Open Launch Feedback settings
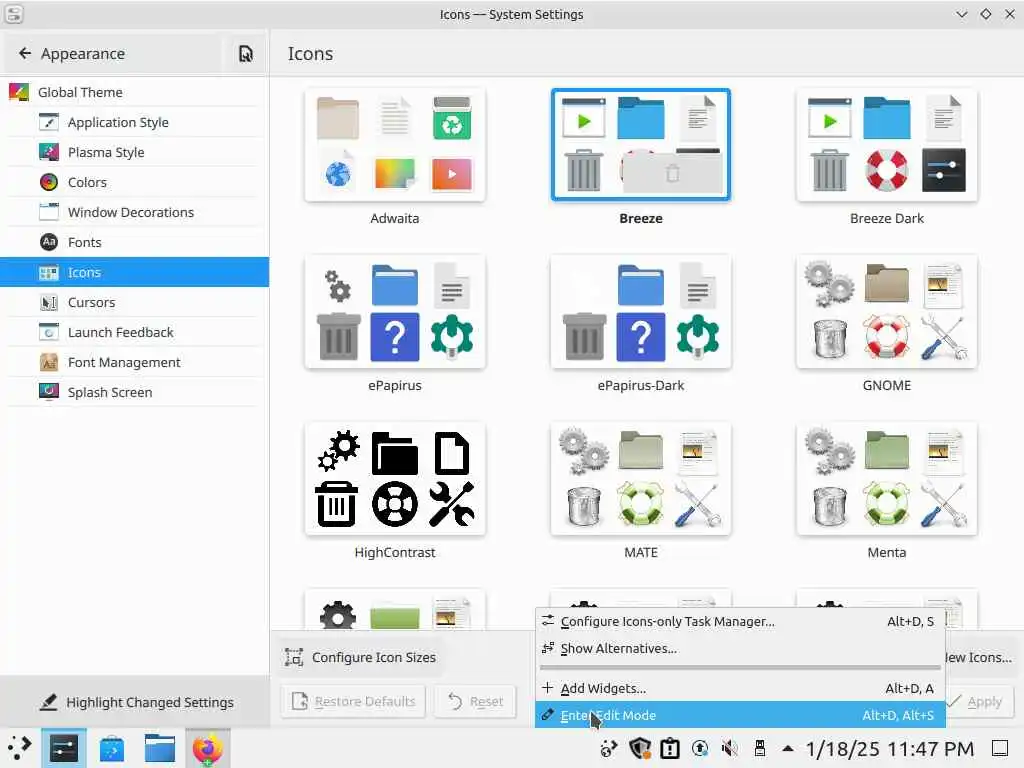Image resolution: width=1024 pixels, height=768 pixels. (134, 332)
